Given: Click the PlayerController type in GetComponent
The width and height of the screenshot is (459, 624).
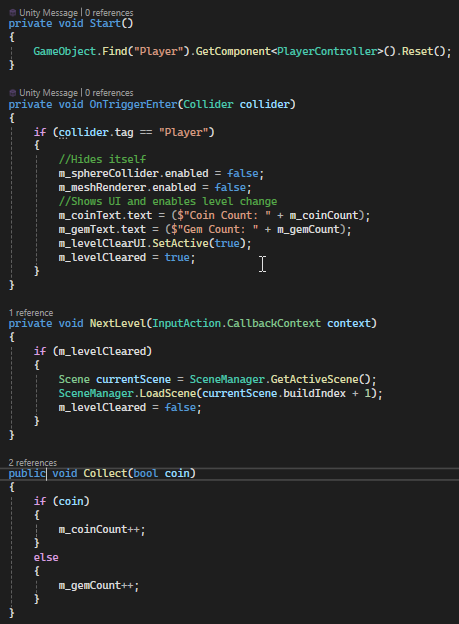Looking at the screenshot, I should click(327, 51).
